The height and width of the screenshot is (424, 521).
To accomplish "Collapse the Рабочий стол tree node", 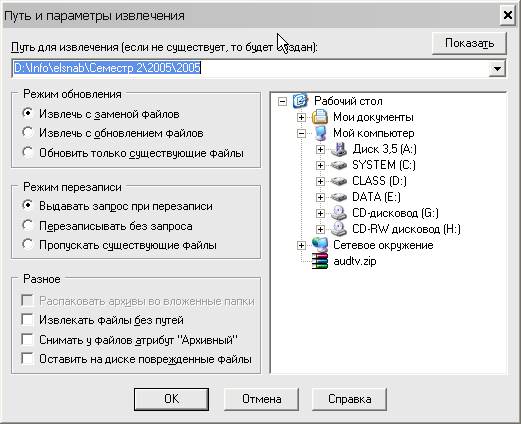I will click(282, 101).
